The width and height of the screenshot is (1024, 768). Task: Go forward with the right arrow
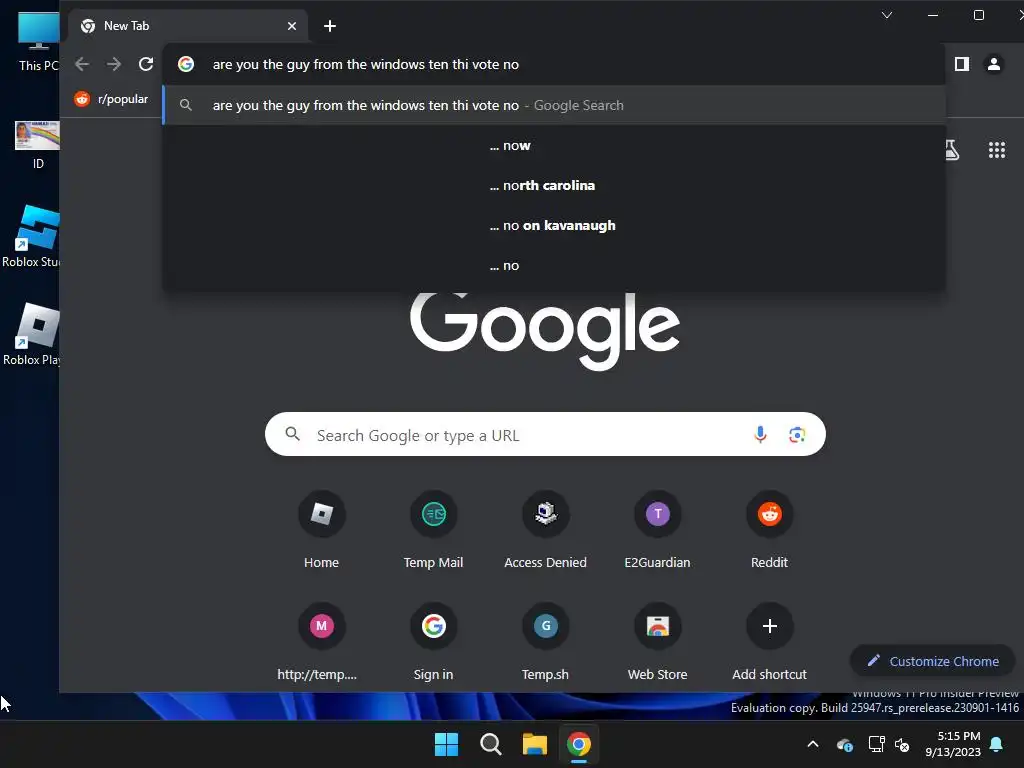click(114, 64)
